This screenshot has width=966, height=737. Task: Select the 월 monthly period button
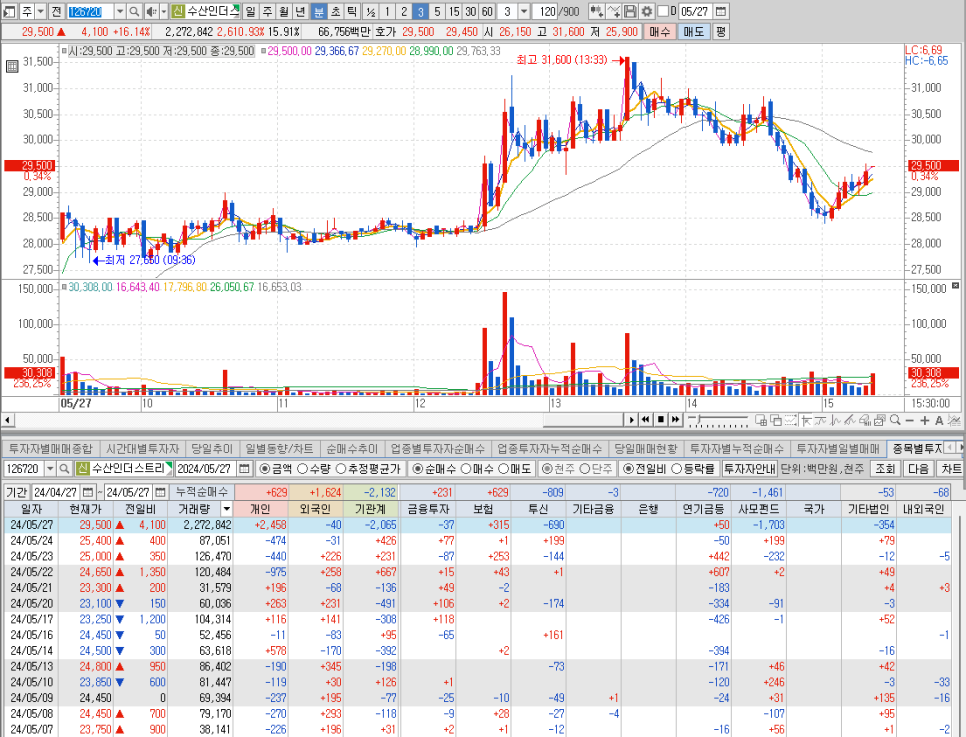point(283,11)
